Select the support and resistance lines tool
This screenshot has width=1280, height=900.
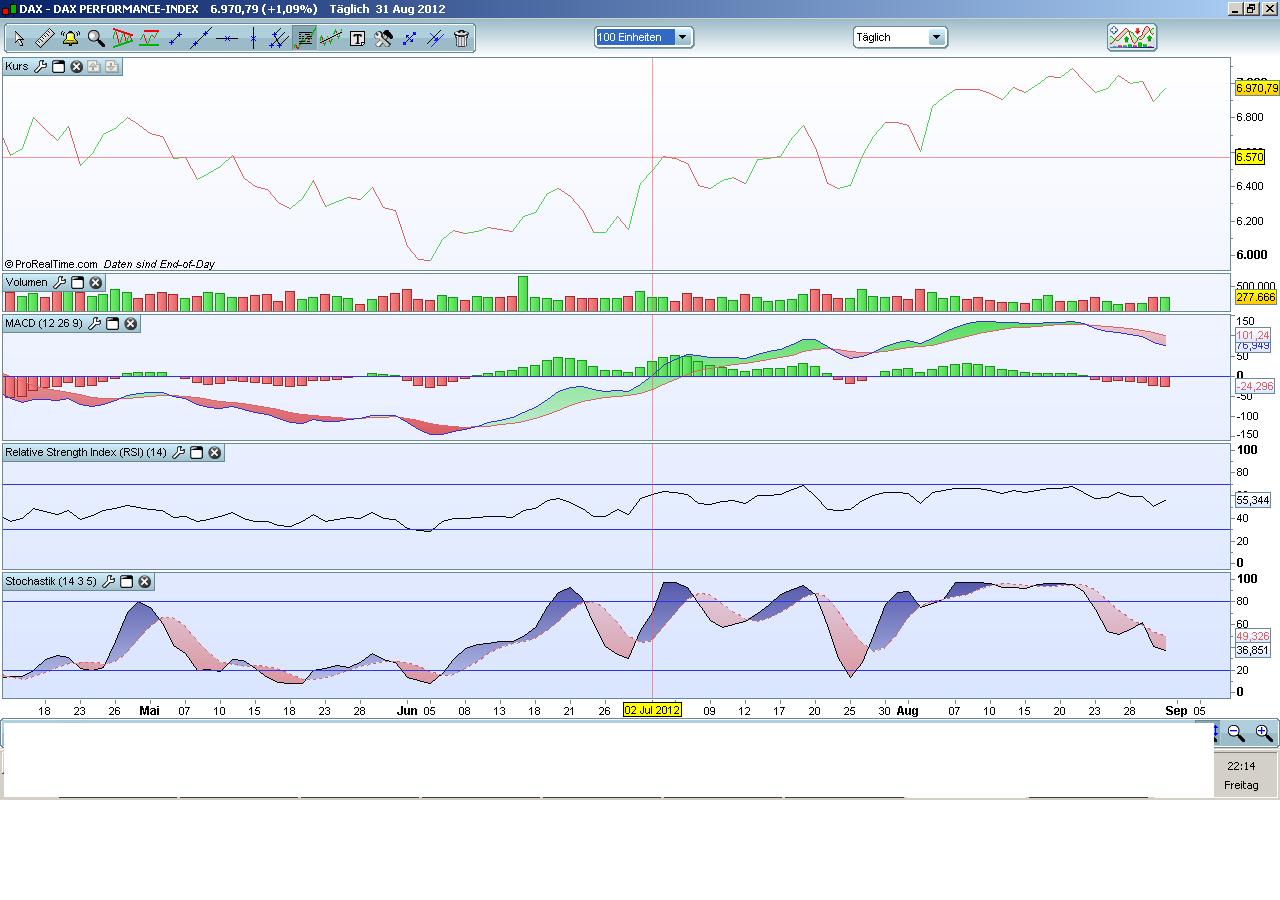pyautogui.click(x=149, y=39)
